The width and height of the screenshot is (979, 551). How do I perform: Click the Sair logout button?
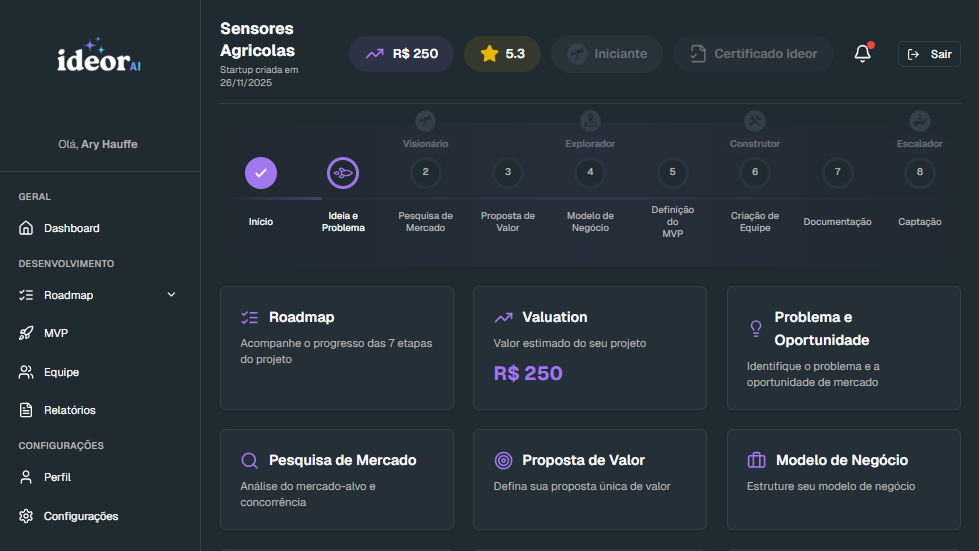pyautogui.click(x=929, y=54)
